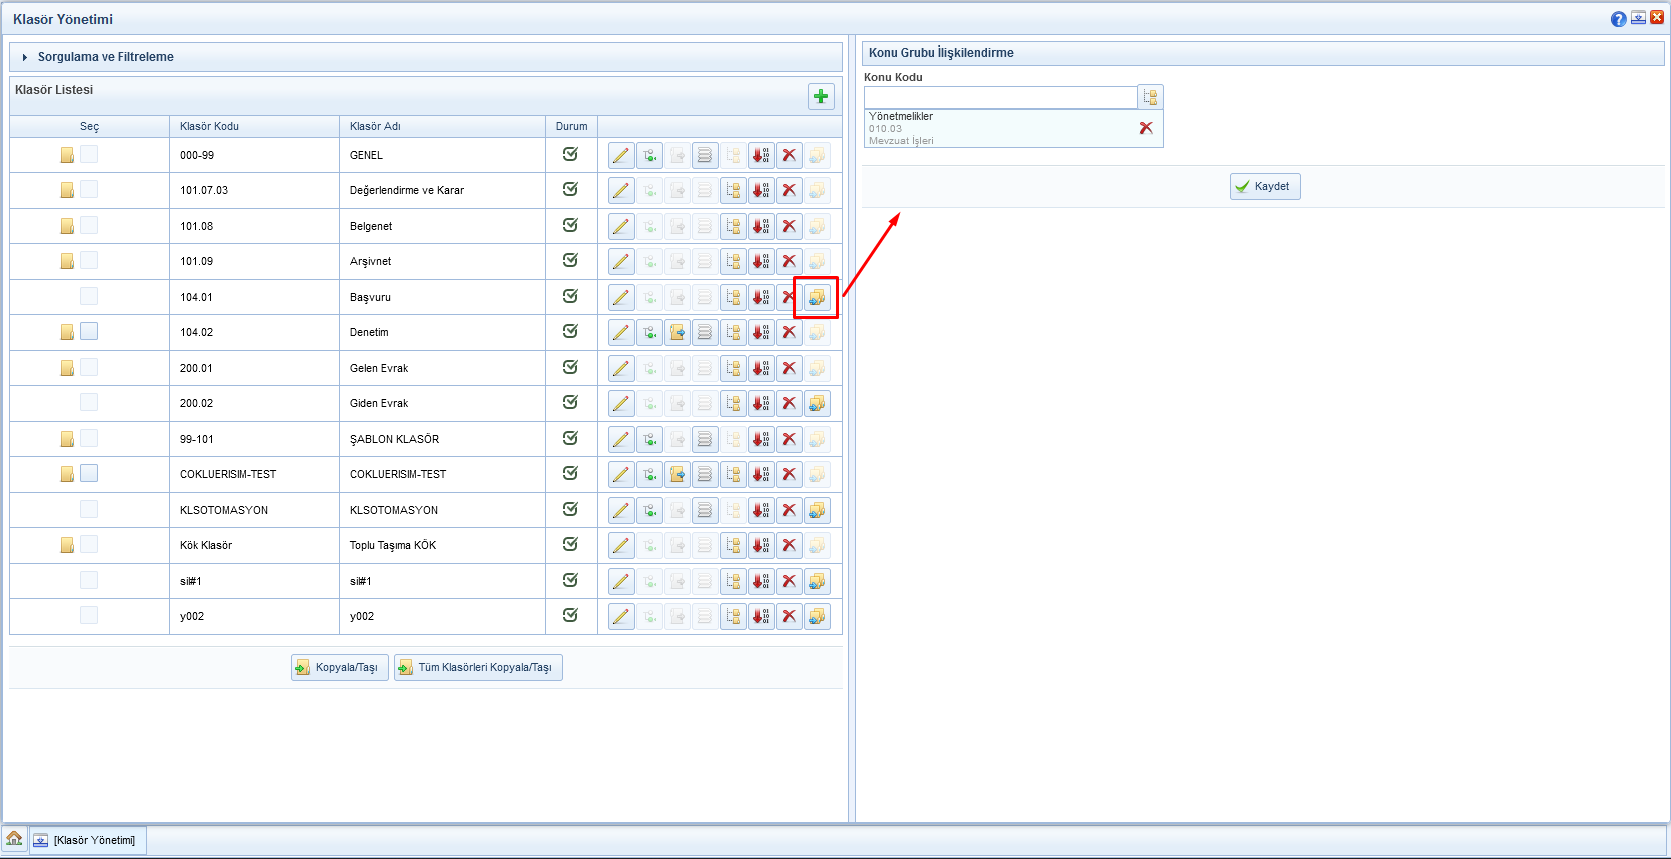Click red arrow binary icon for Arşivnet
1671x859 pixels.
[x=761, y=261]
